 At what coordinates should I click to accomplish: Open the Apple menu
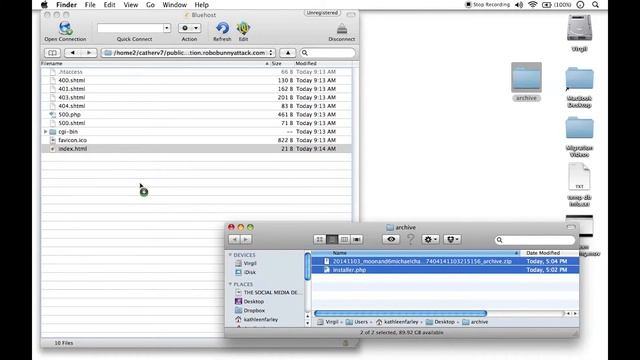pyautogui.click(x=44, y=5)
